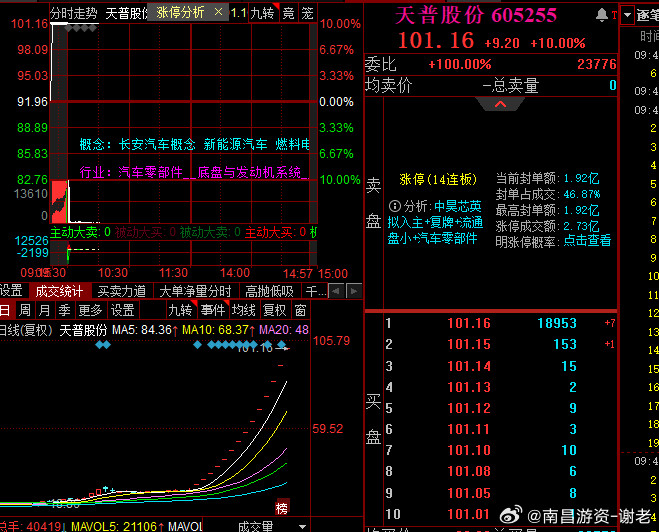Select the 月 monthly period
This screenshot has width=659, height=532.
click(45, 310)
